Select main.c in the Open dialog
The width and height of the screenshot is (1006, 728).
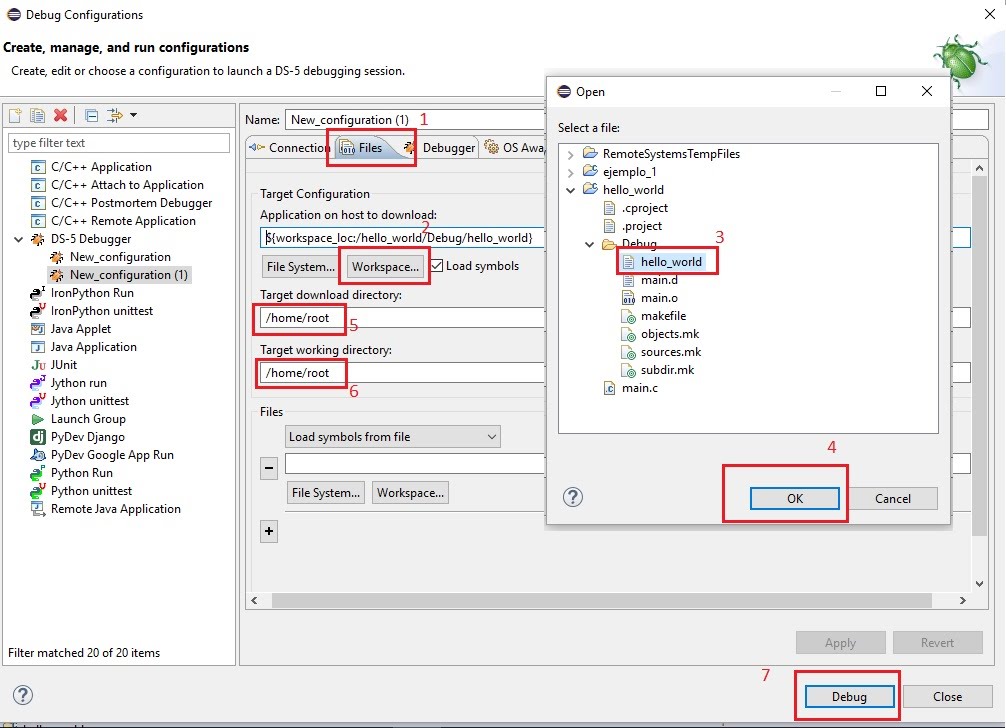pos(639,388)
